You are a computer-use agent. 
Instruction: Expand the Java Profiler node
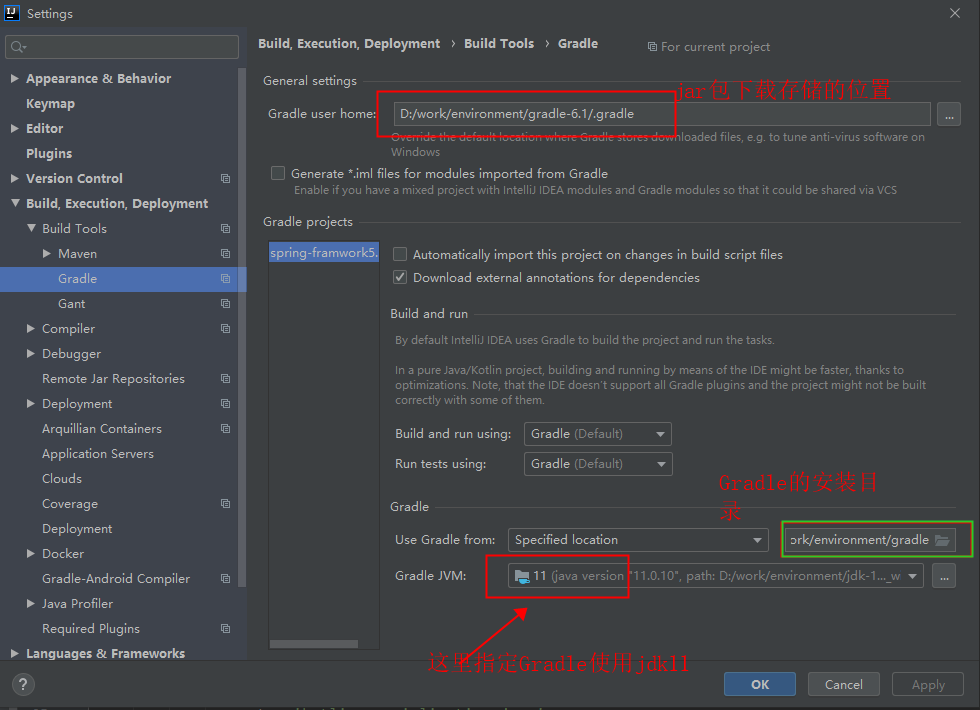pyautogui.click(x=31, y=603)
